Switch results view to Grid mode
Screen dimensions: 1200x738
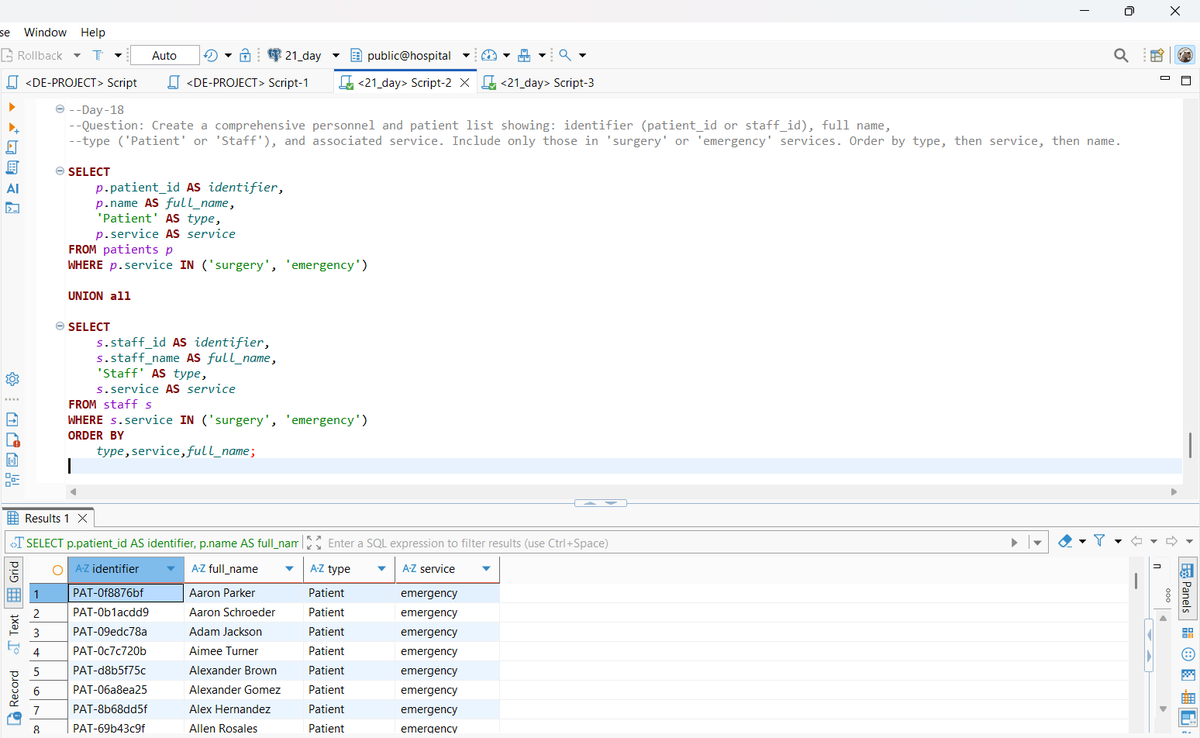14,585
